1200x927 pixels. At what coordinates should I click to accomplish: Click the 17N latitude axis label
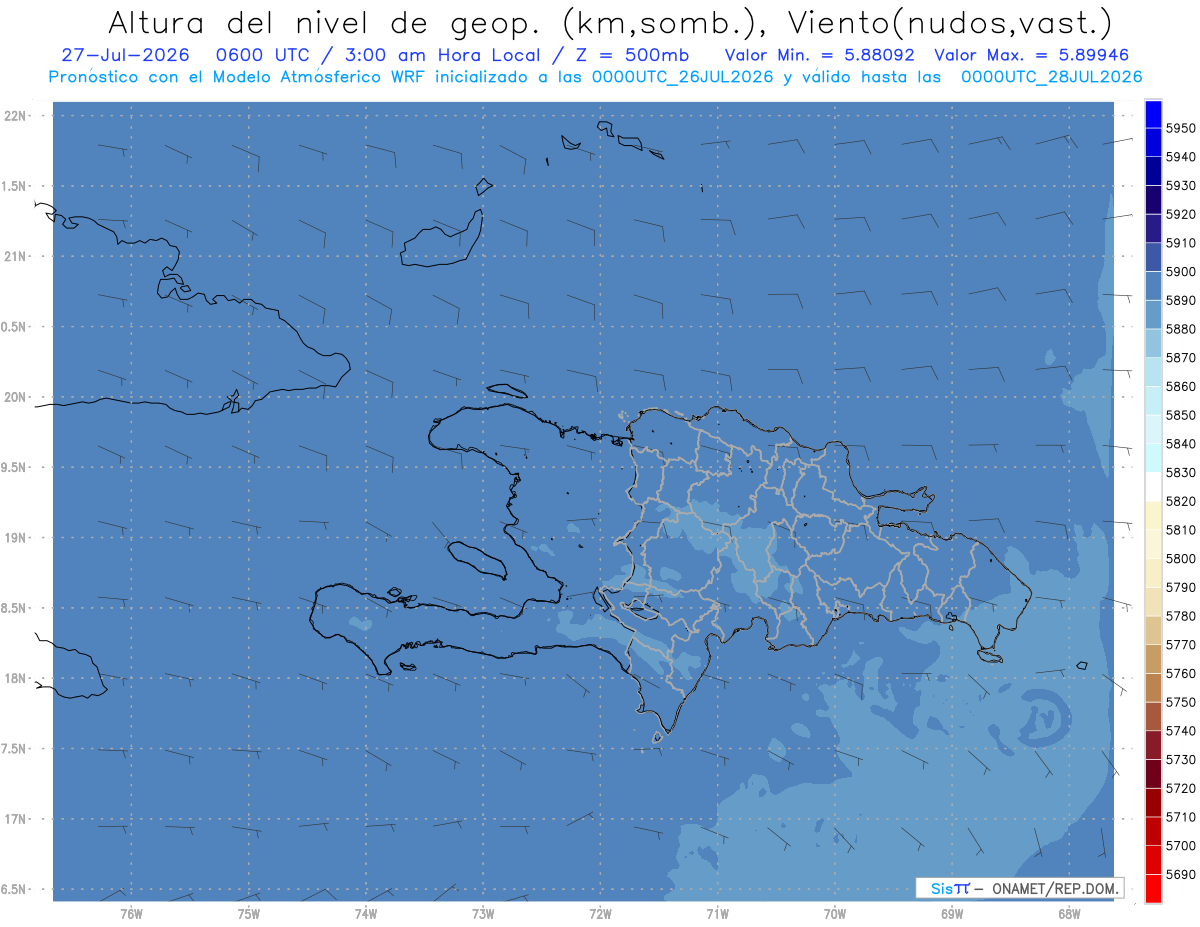click(x=15, y=818)
